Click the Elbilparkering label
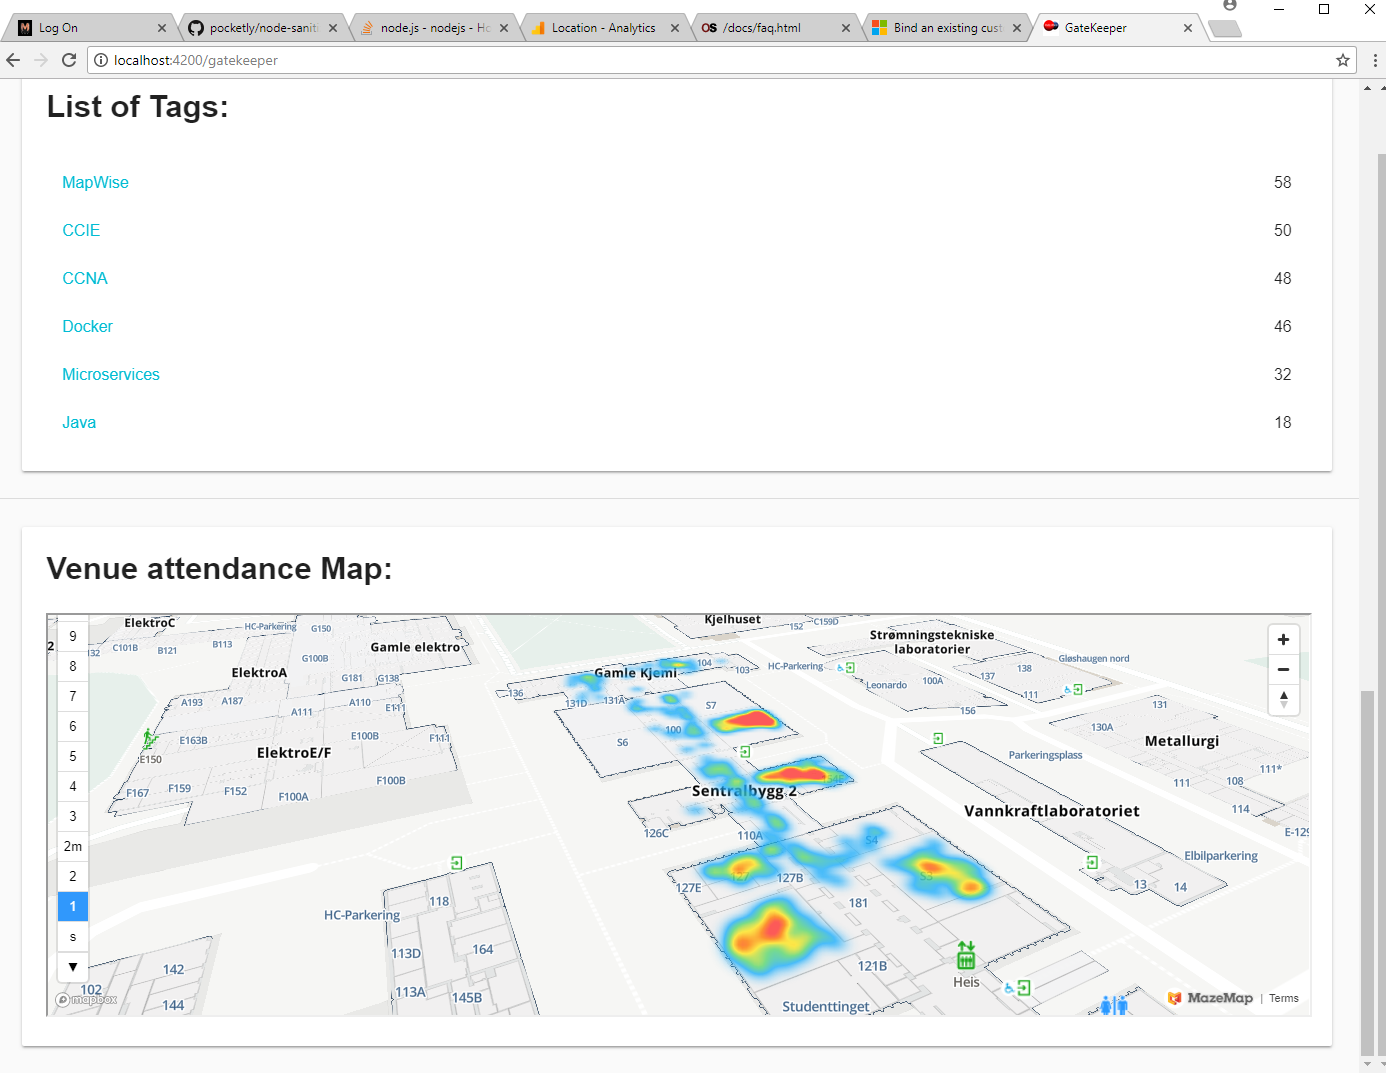This screenshot has height=1073, width=1386. pyautogui.click(x=1221, y=856)
